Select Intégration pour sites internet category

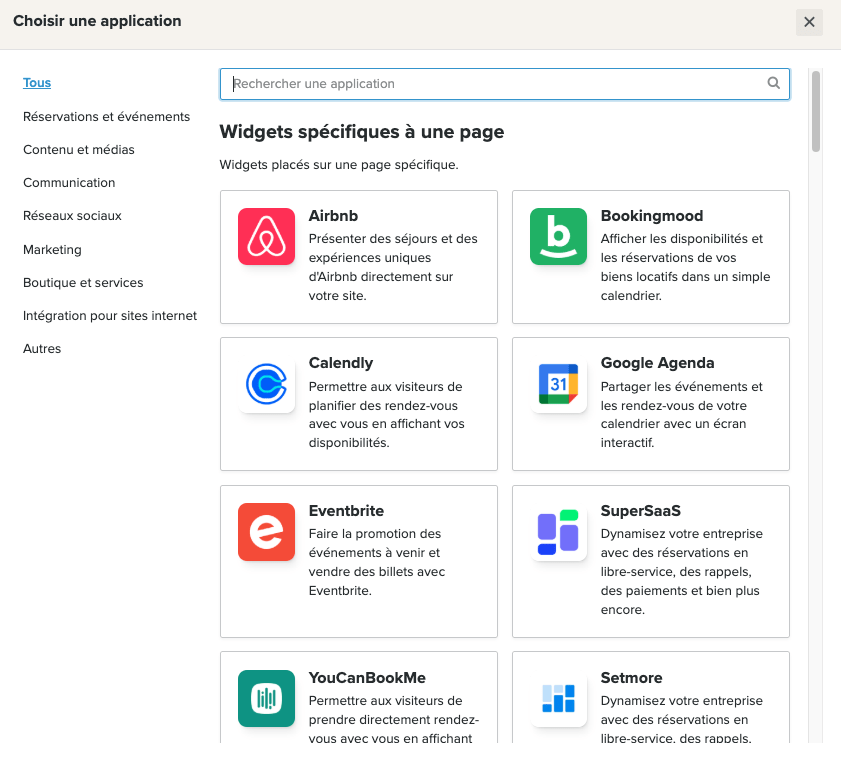click(x=110, y=315)
